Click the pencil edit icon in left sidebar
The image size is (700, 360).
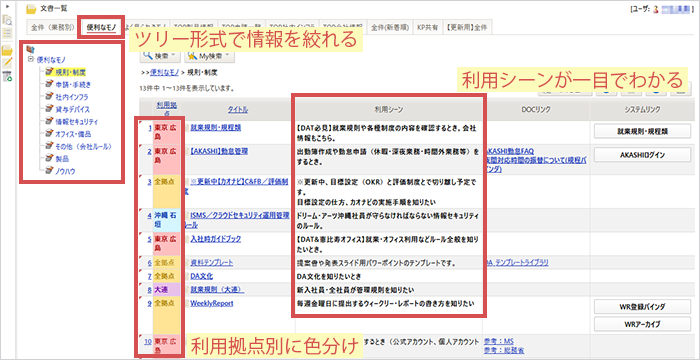tap(7, 63)
